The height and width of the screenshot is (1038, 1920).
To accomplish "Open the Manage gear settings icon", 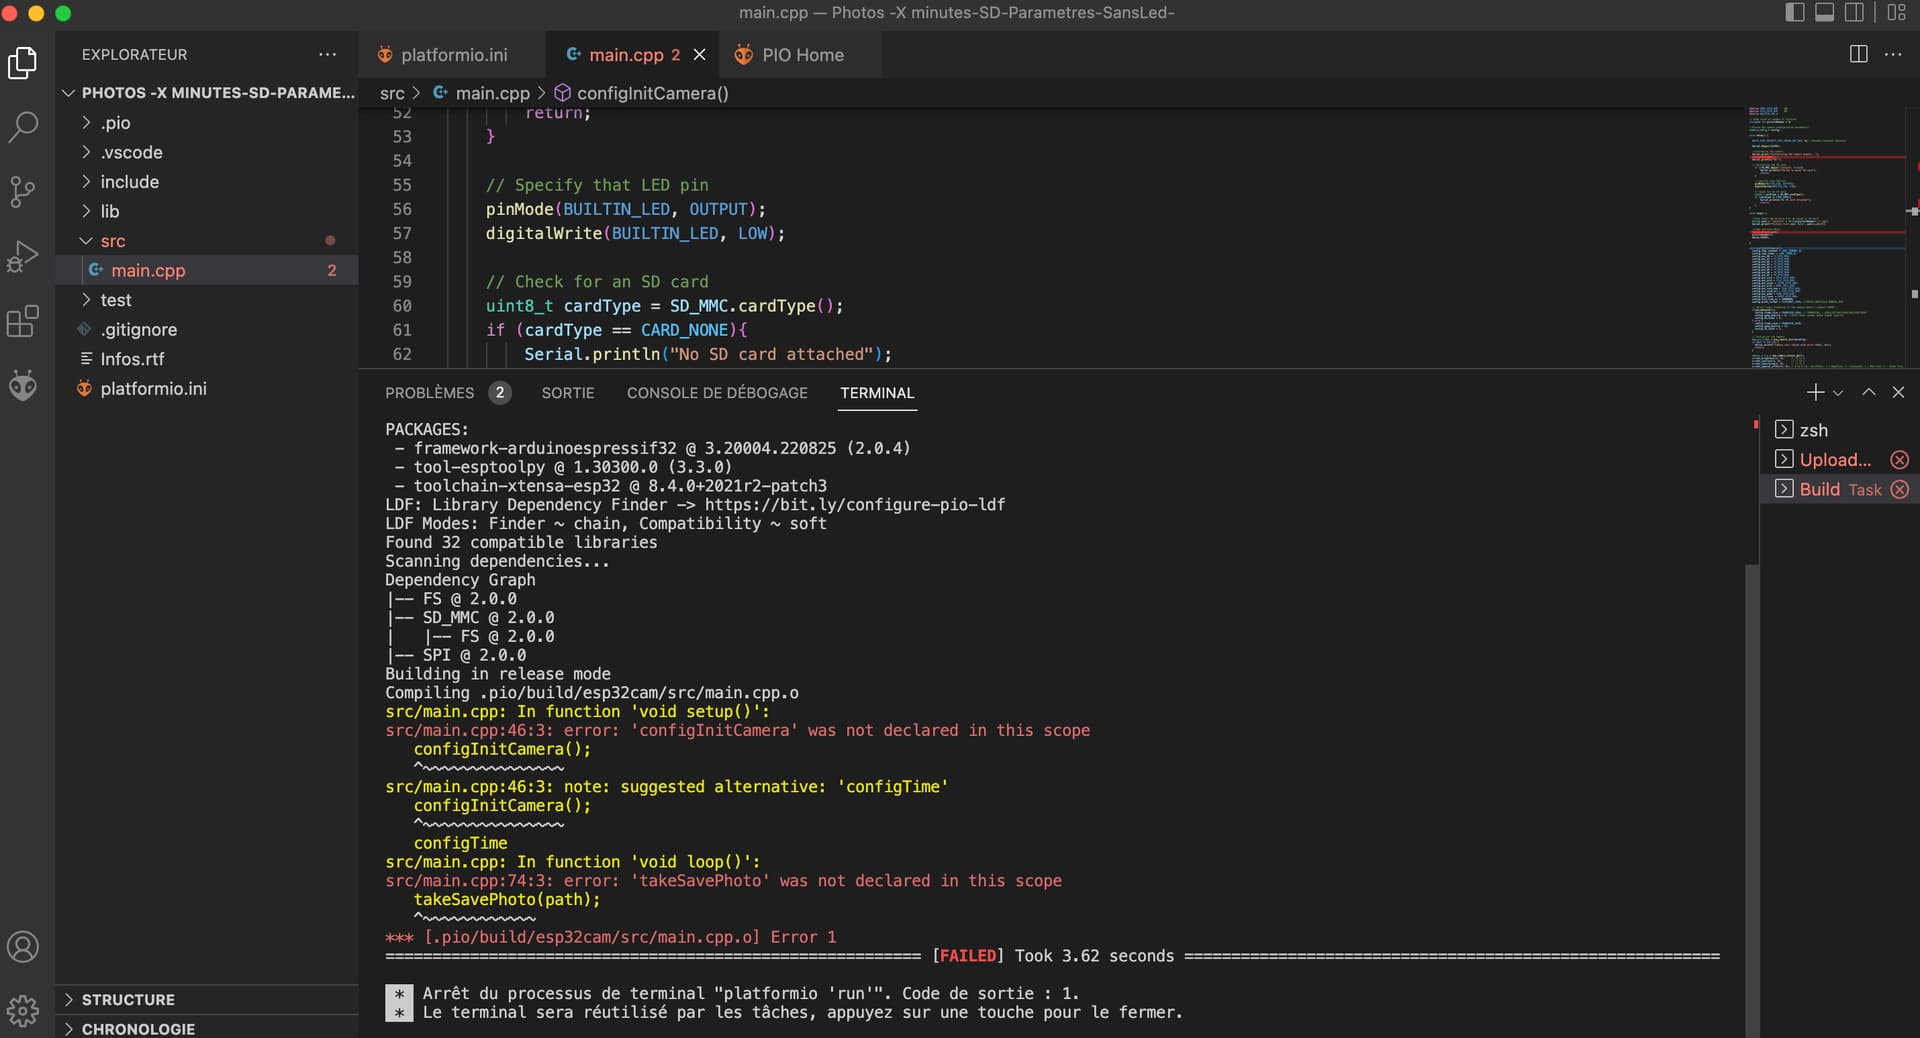I will click(x=23, y=1010).
